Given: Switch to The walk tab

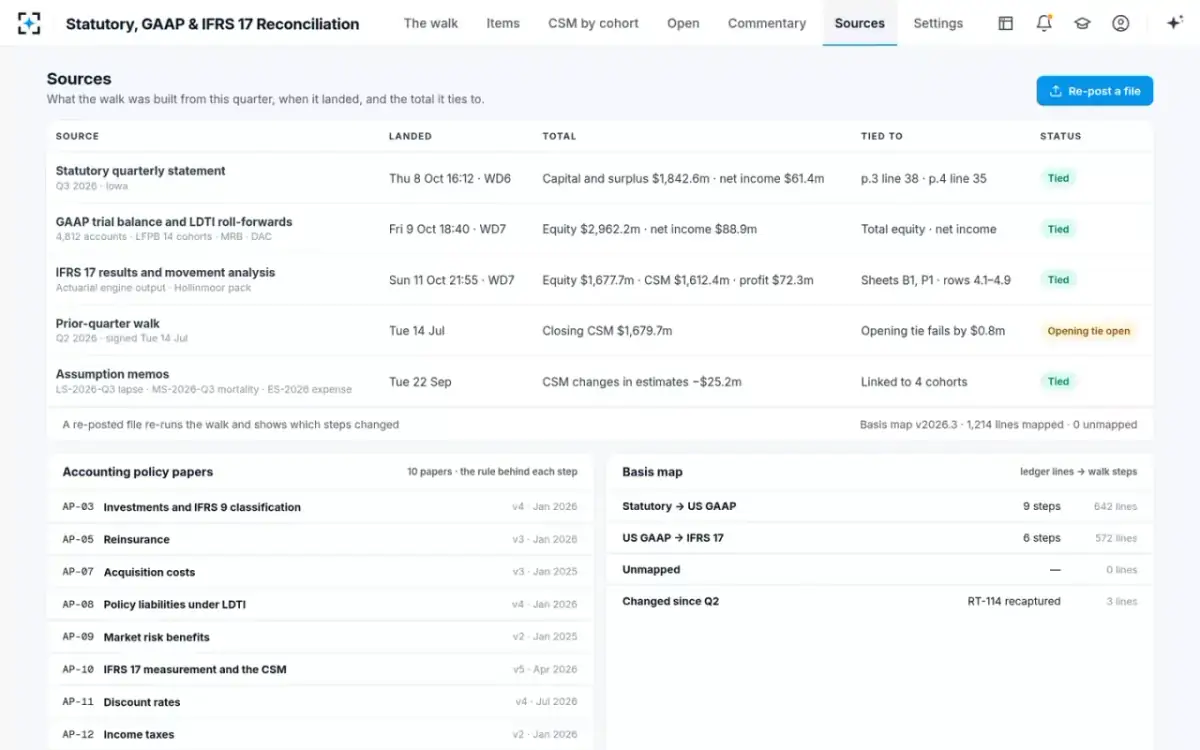Looking at the screenshot, I should coord(431,23).
